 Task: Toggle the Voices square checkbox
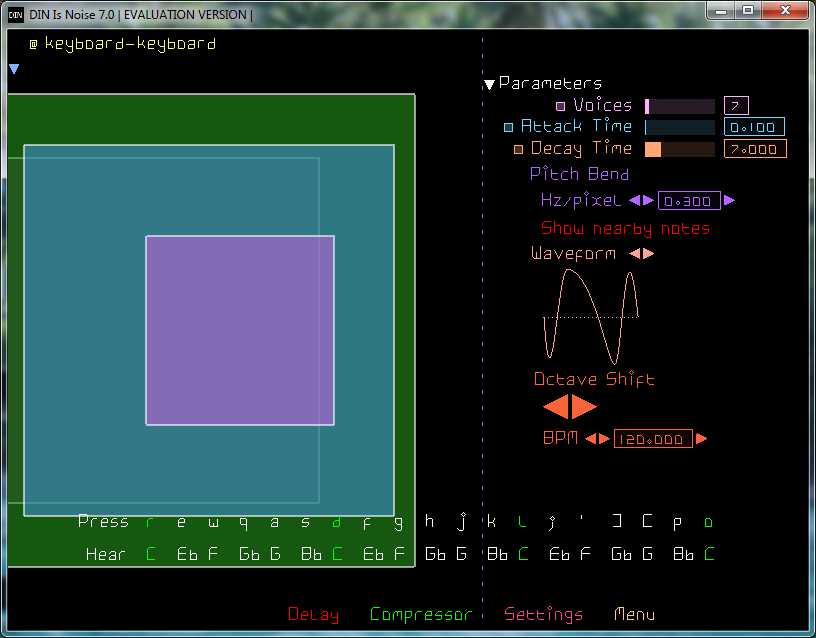[560, 106]
